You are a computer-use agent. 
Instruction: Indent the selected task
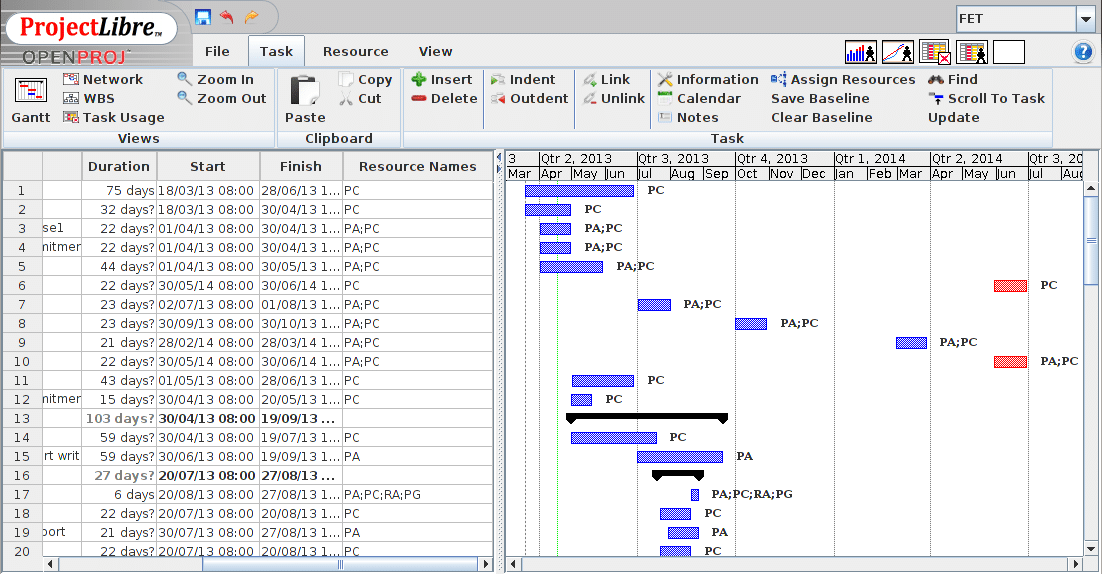pos(522,79)
